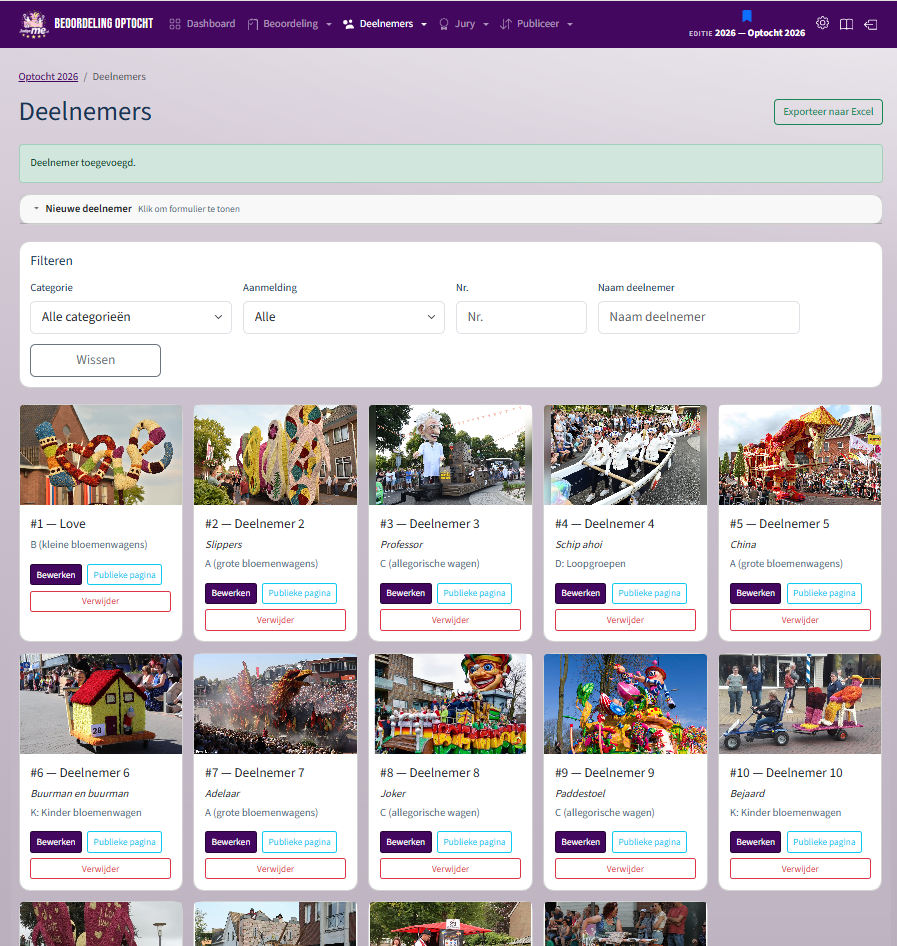Open Publieke pagina for Deelnemer 6
The width and height of the screenshot is (897, 946).
[x=124, y=842]
